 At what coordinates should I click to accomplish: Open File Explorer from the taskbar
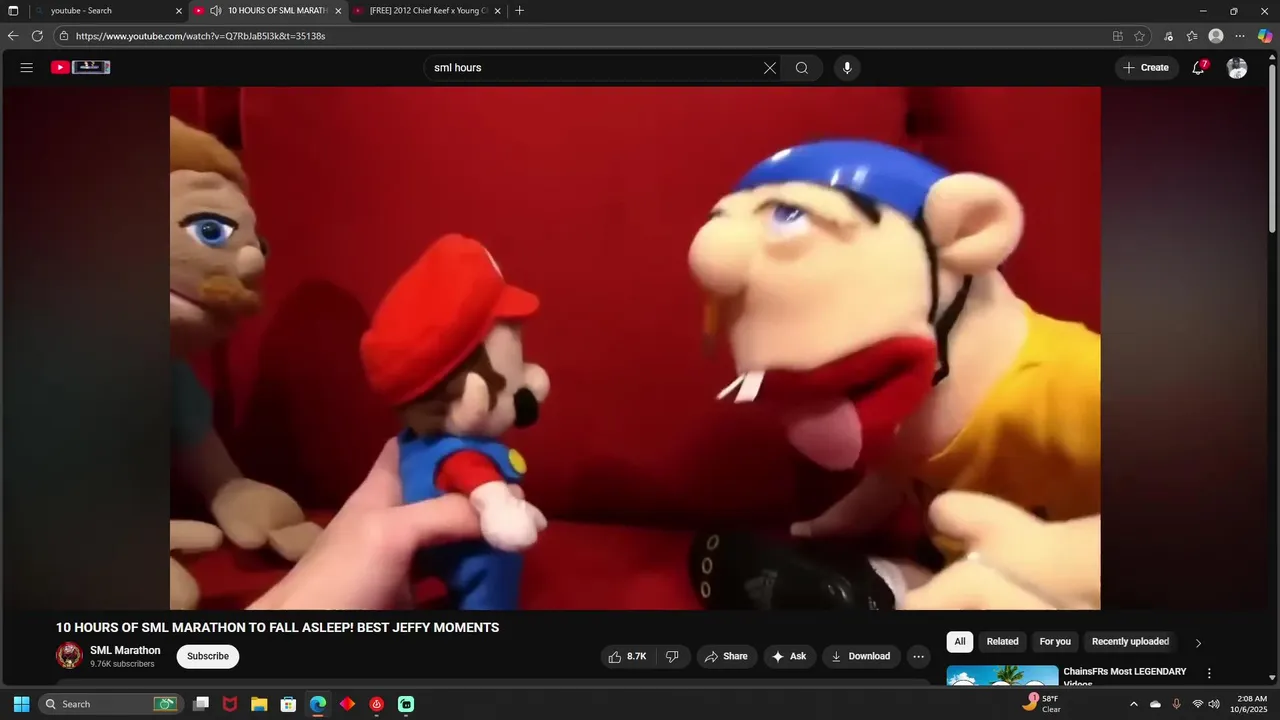coord(259,704)
